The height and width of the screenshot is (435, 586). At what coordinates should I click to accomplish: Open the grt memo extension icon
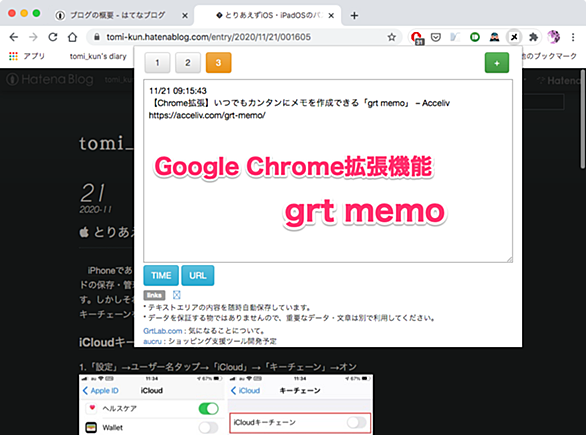514,37
